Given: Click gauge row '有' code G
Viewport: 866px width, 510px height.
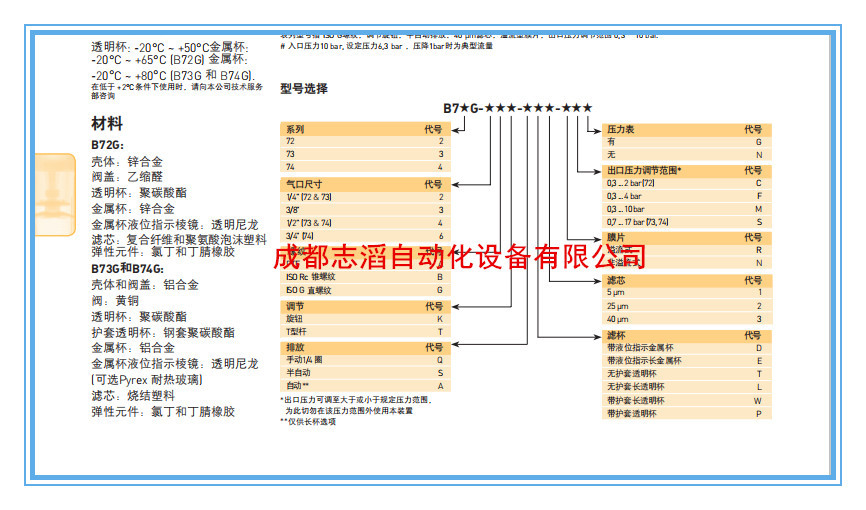Looking at the screenshot, I should (687, 142).
